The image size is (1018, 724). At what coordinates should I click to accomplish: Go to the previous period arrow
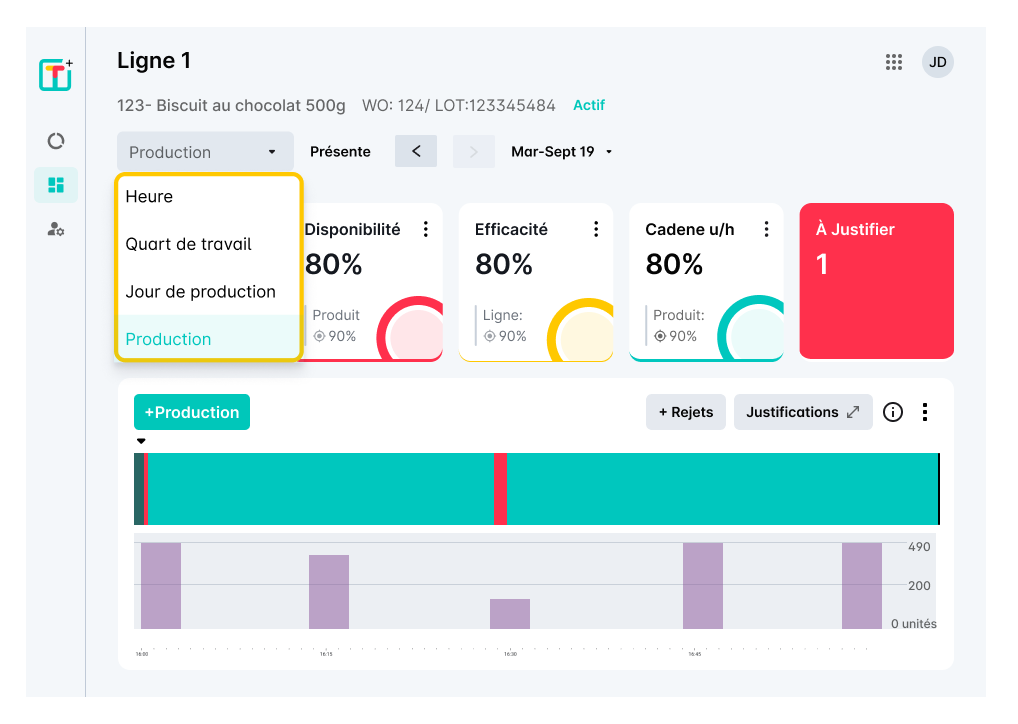pyautogui.click(x=416, y=151)
